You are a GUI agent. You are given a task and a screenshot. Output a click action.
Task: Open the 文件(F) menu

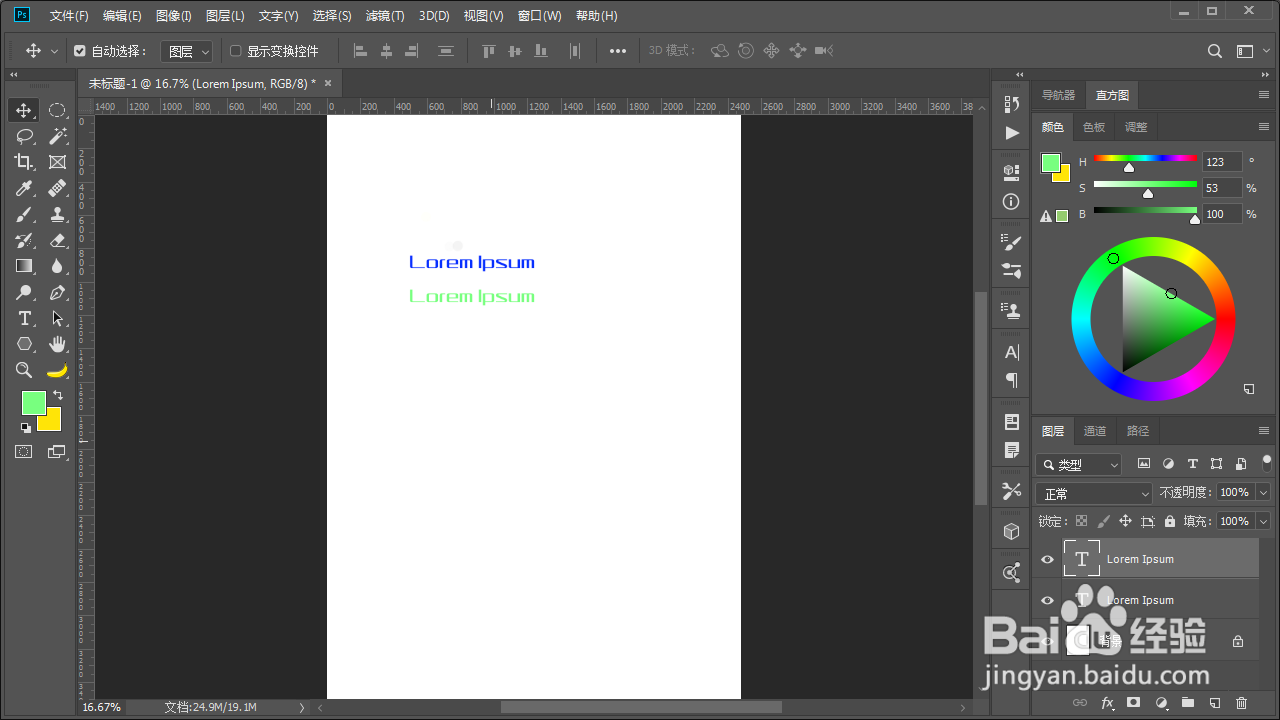pyautogui.click(x=69, y=16)
